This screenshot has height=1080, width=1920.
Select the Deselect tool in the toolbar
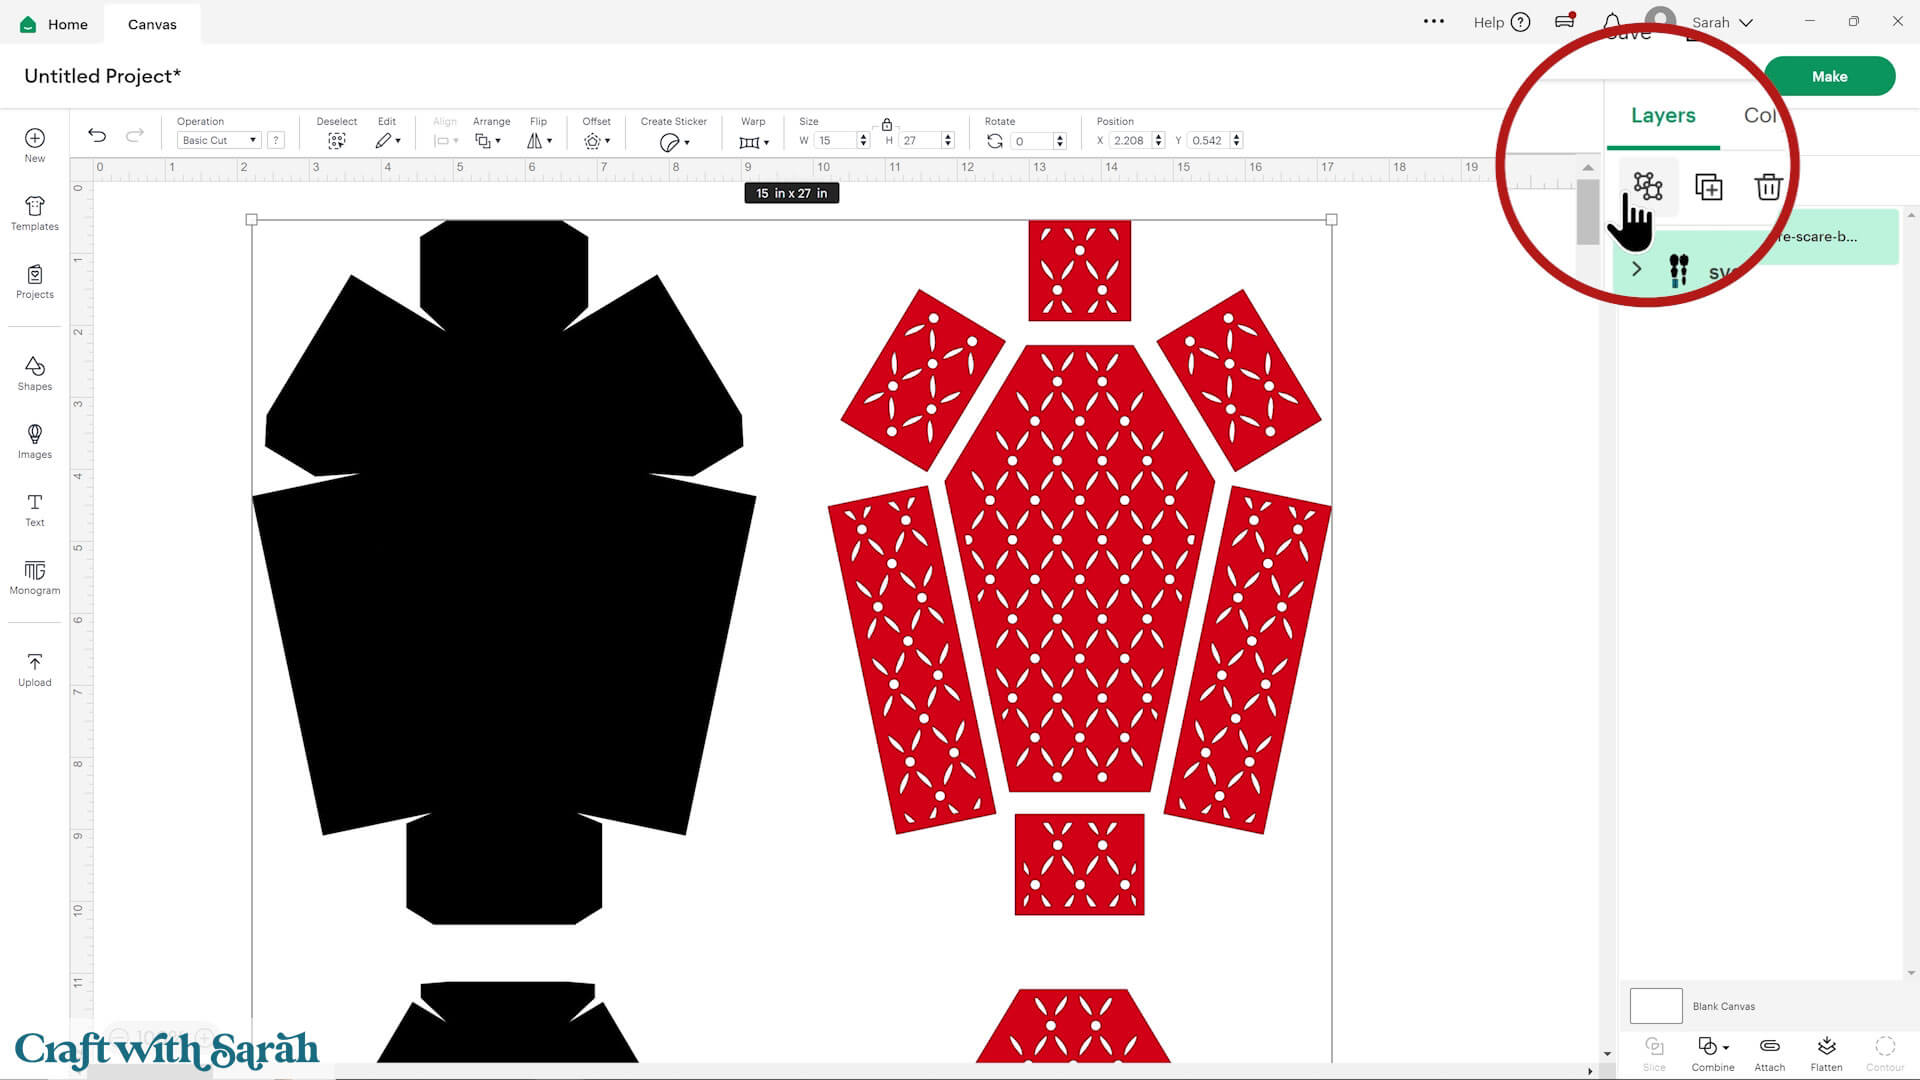pos(337,140)
